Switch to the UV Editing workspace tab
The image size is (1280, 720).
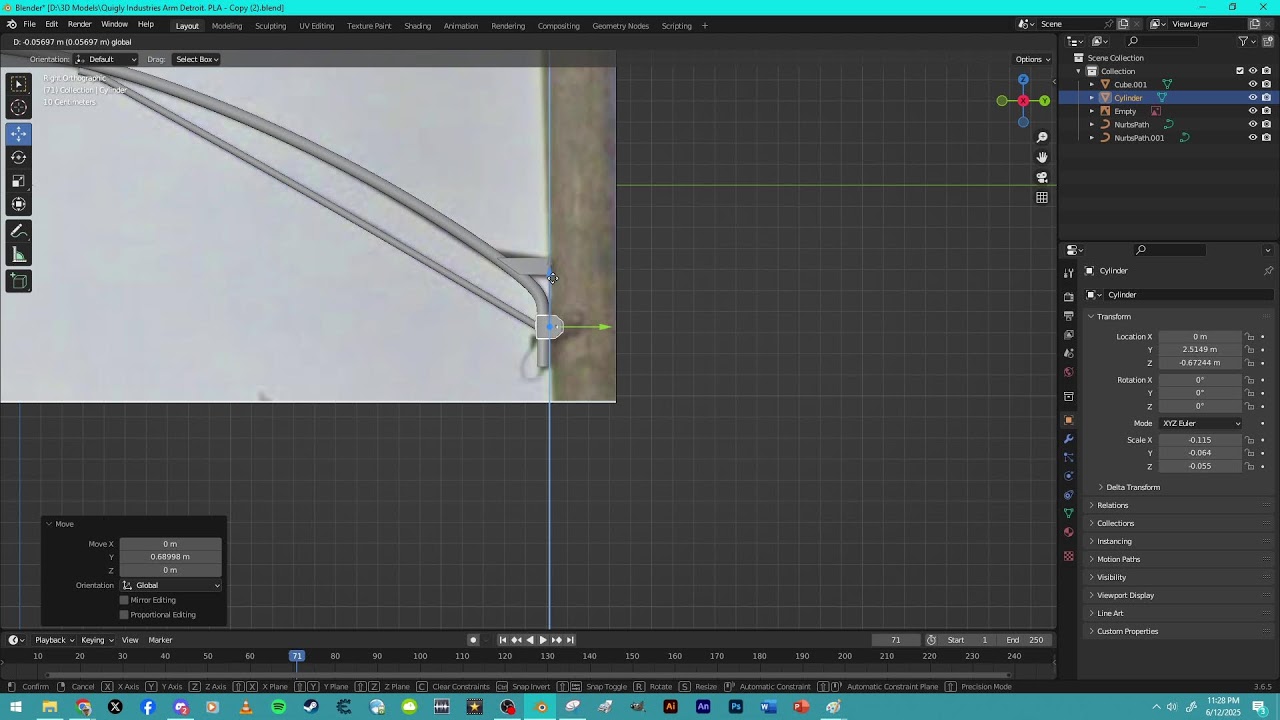click(x=316, y=25)
